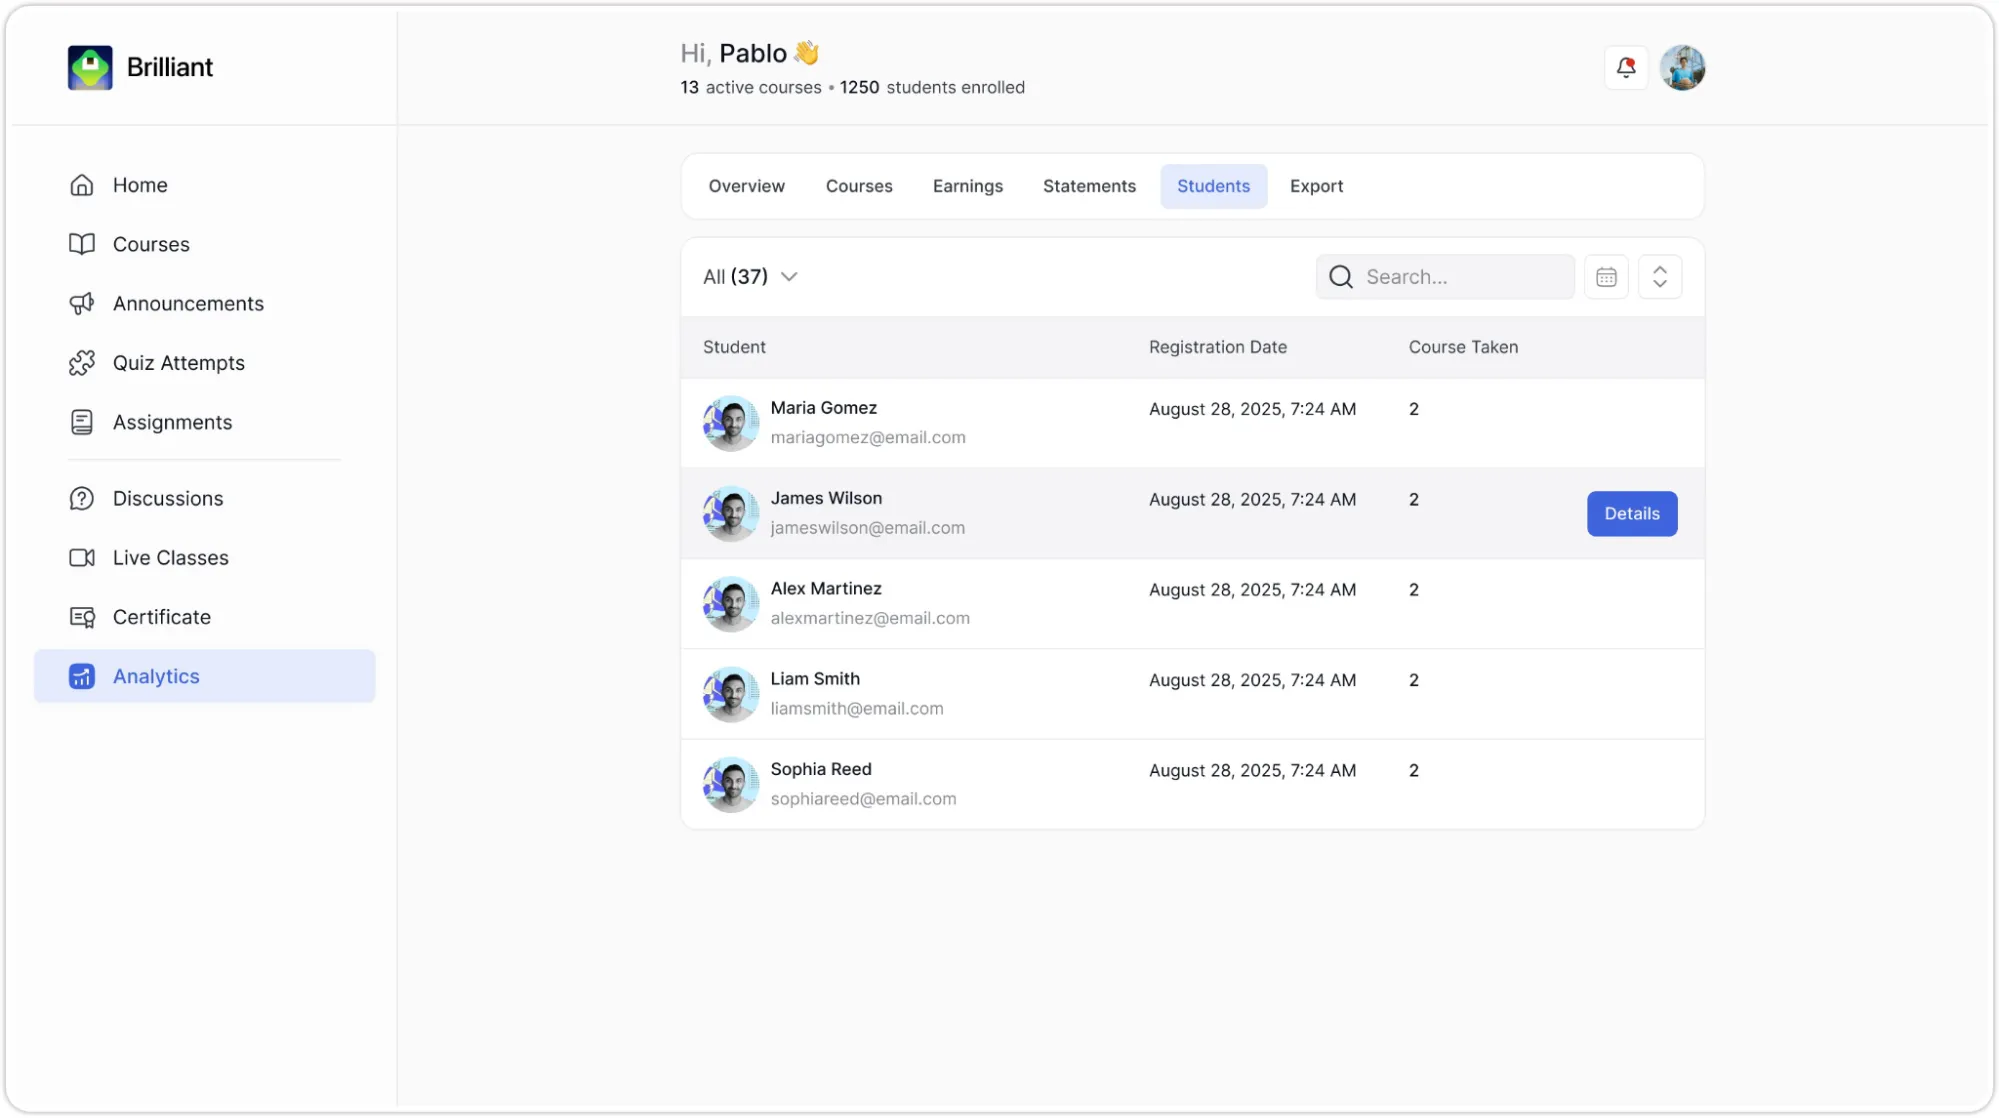1999x1118 pixels.
Task: Click the search magnifier icon
Action: [x=1341, y=277]
